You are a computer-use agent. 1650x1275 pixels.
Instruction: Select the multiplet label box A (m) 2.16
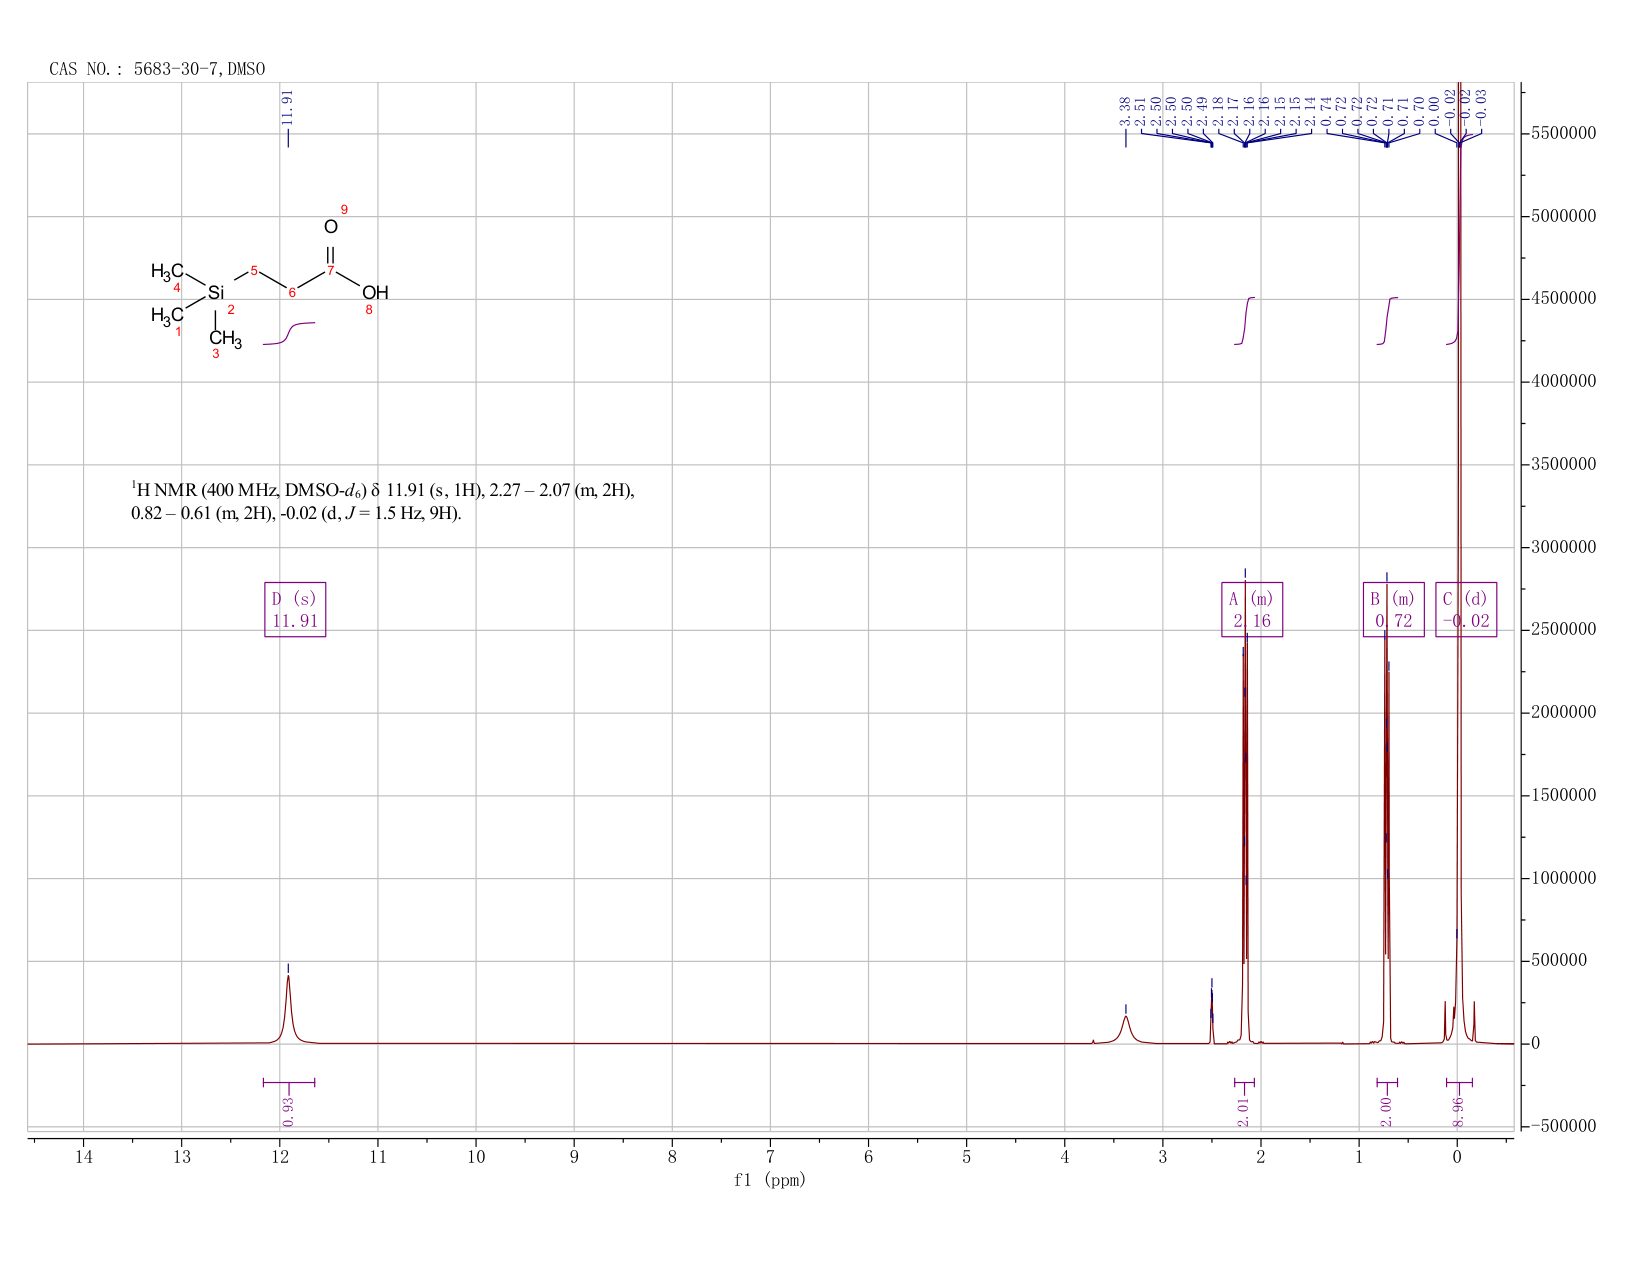pyautogui.click(x=1252, y=609)
